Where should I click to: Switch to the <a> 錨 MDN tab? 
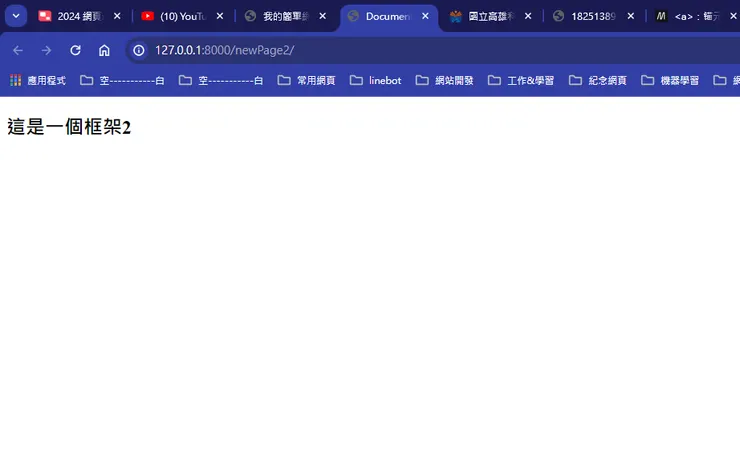coord(694,16)
